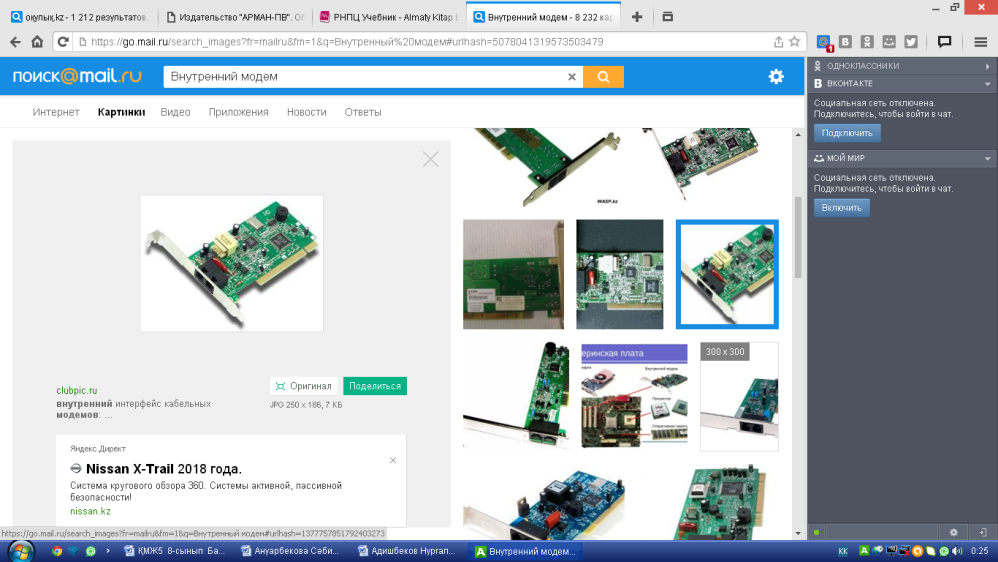This screenshot has width=998, height=562.
Task: Open the blue modem card thumbnail
Action: click(x=544, y=503)
